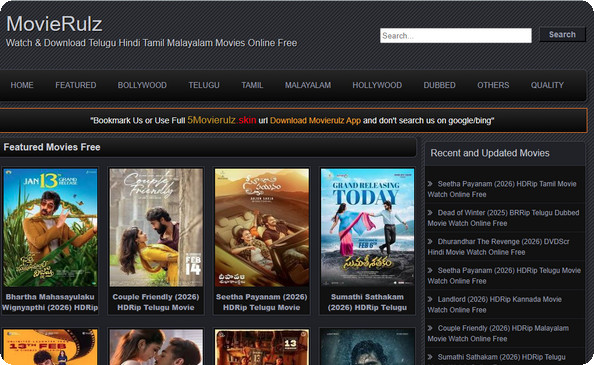Click arrow bullet beside Landlord (2026)
Screen dimensions: 594x365
click(430, 299)
